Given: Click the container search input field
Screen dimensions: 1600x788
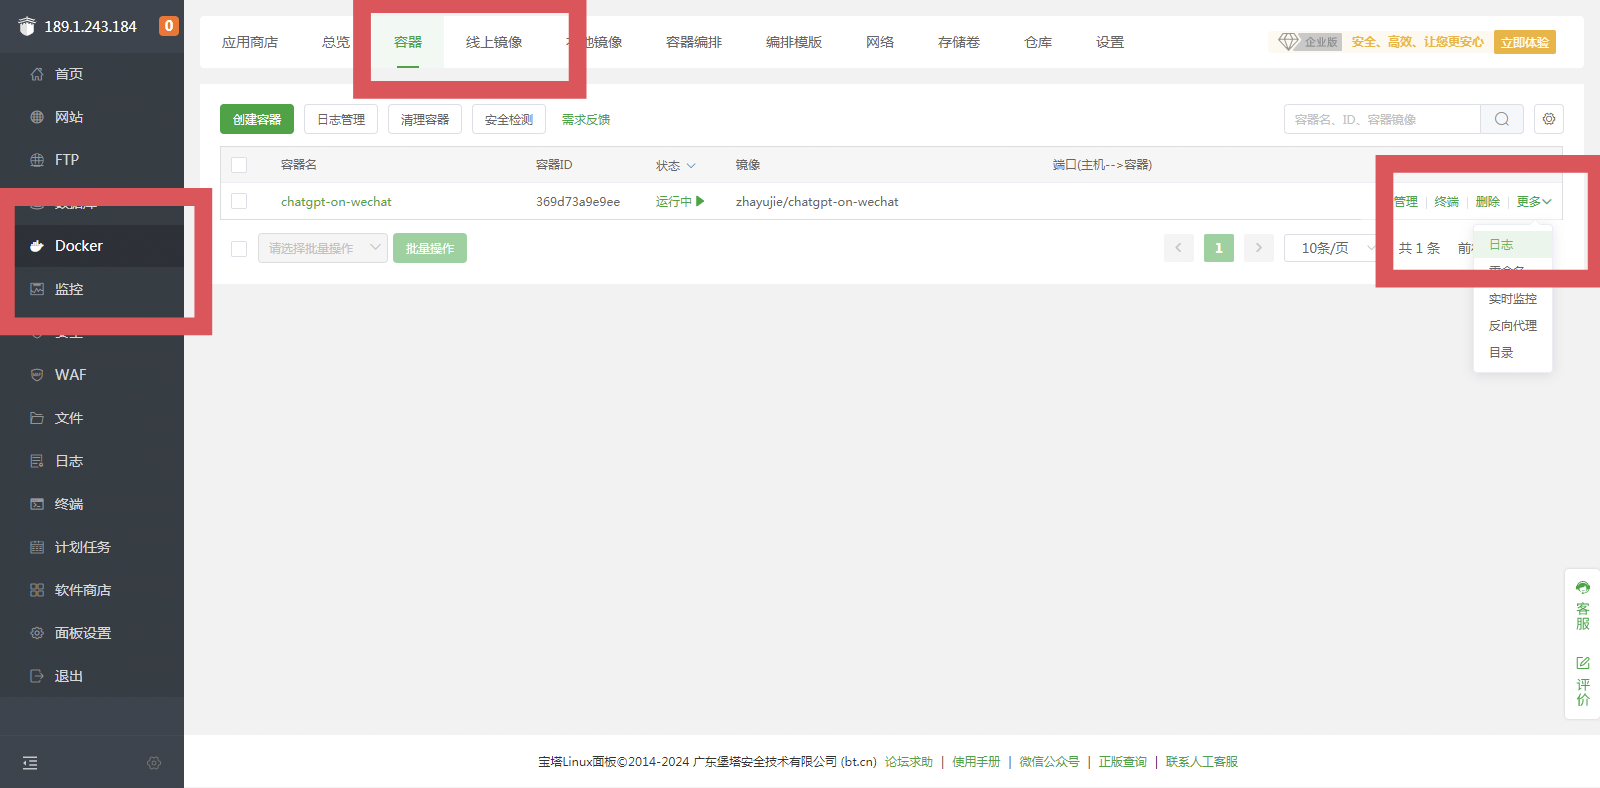Looking at the screenshot, I should coord(1382,119).
